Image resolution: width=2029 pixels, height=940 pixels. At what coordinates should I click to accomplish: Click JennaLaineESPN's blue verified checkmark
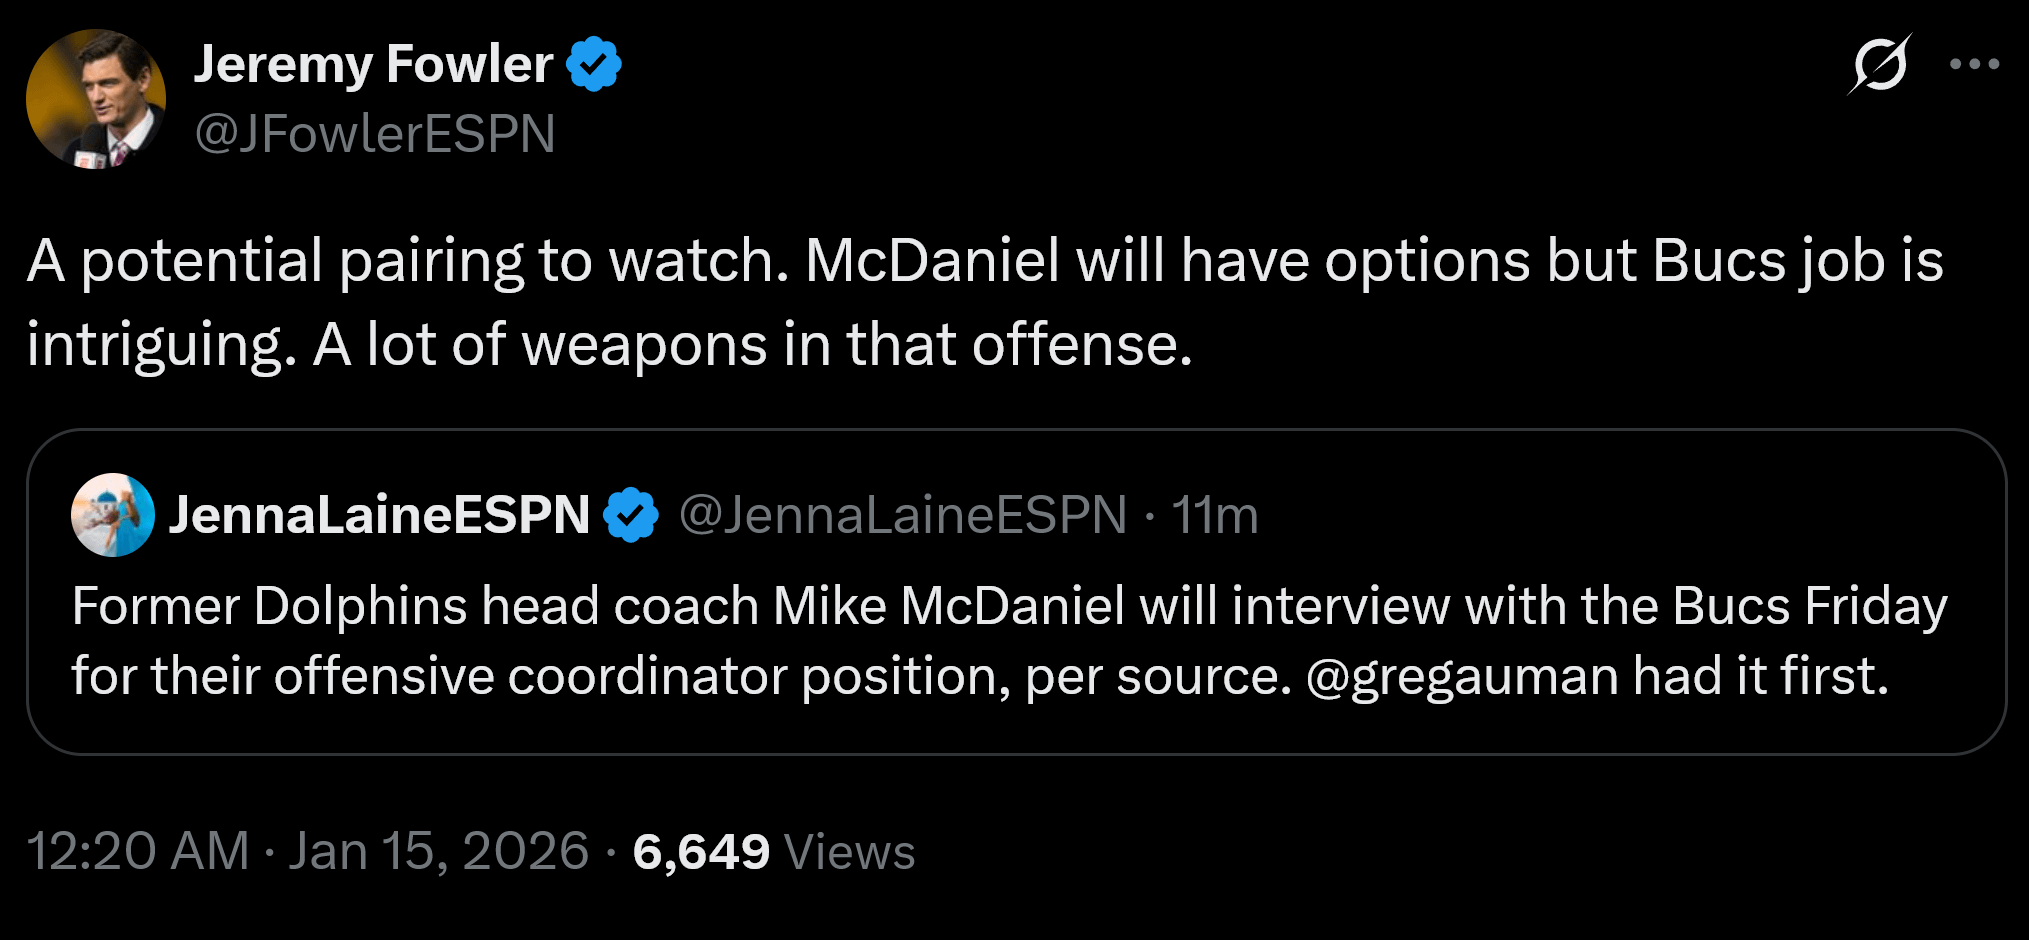[631, 515]
